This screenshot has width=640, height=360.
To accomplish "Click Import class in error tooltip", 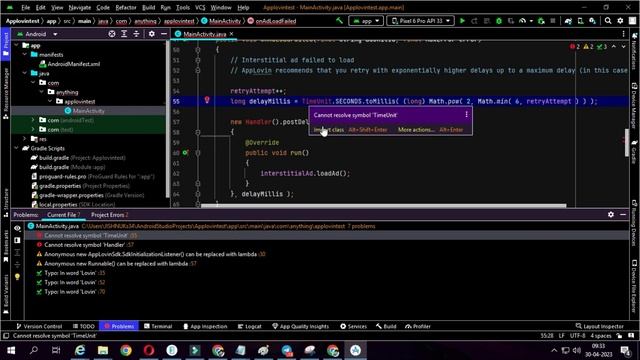I will (329, 130).
